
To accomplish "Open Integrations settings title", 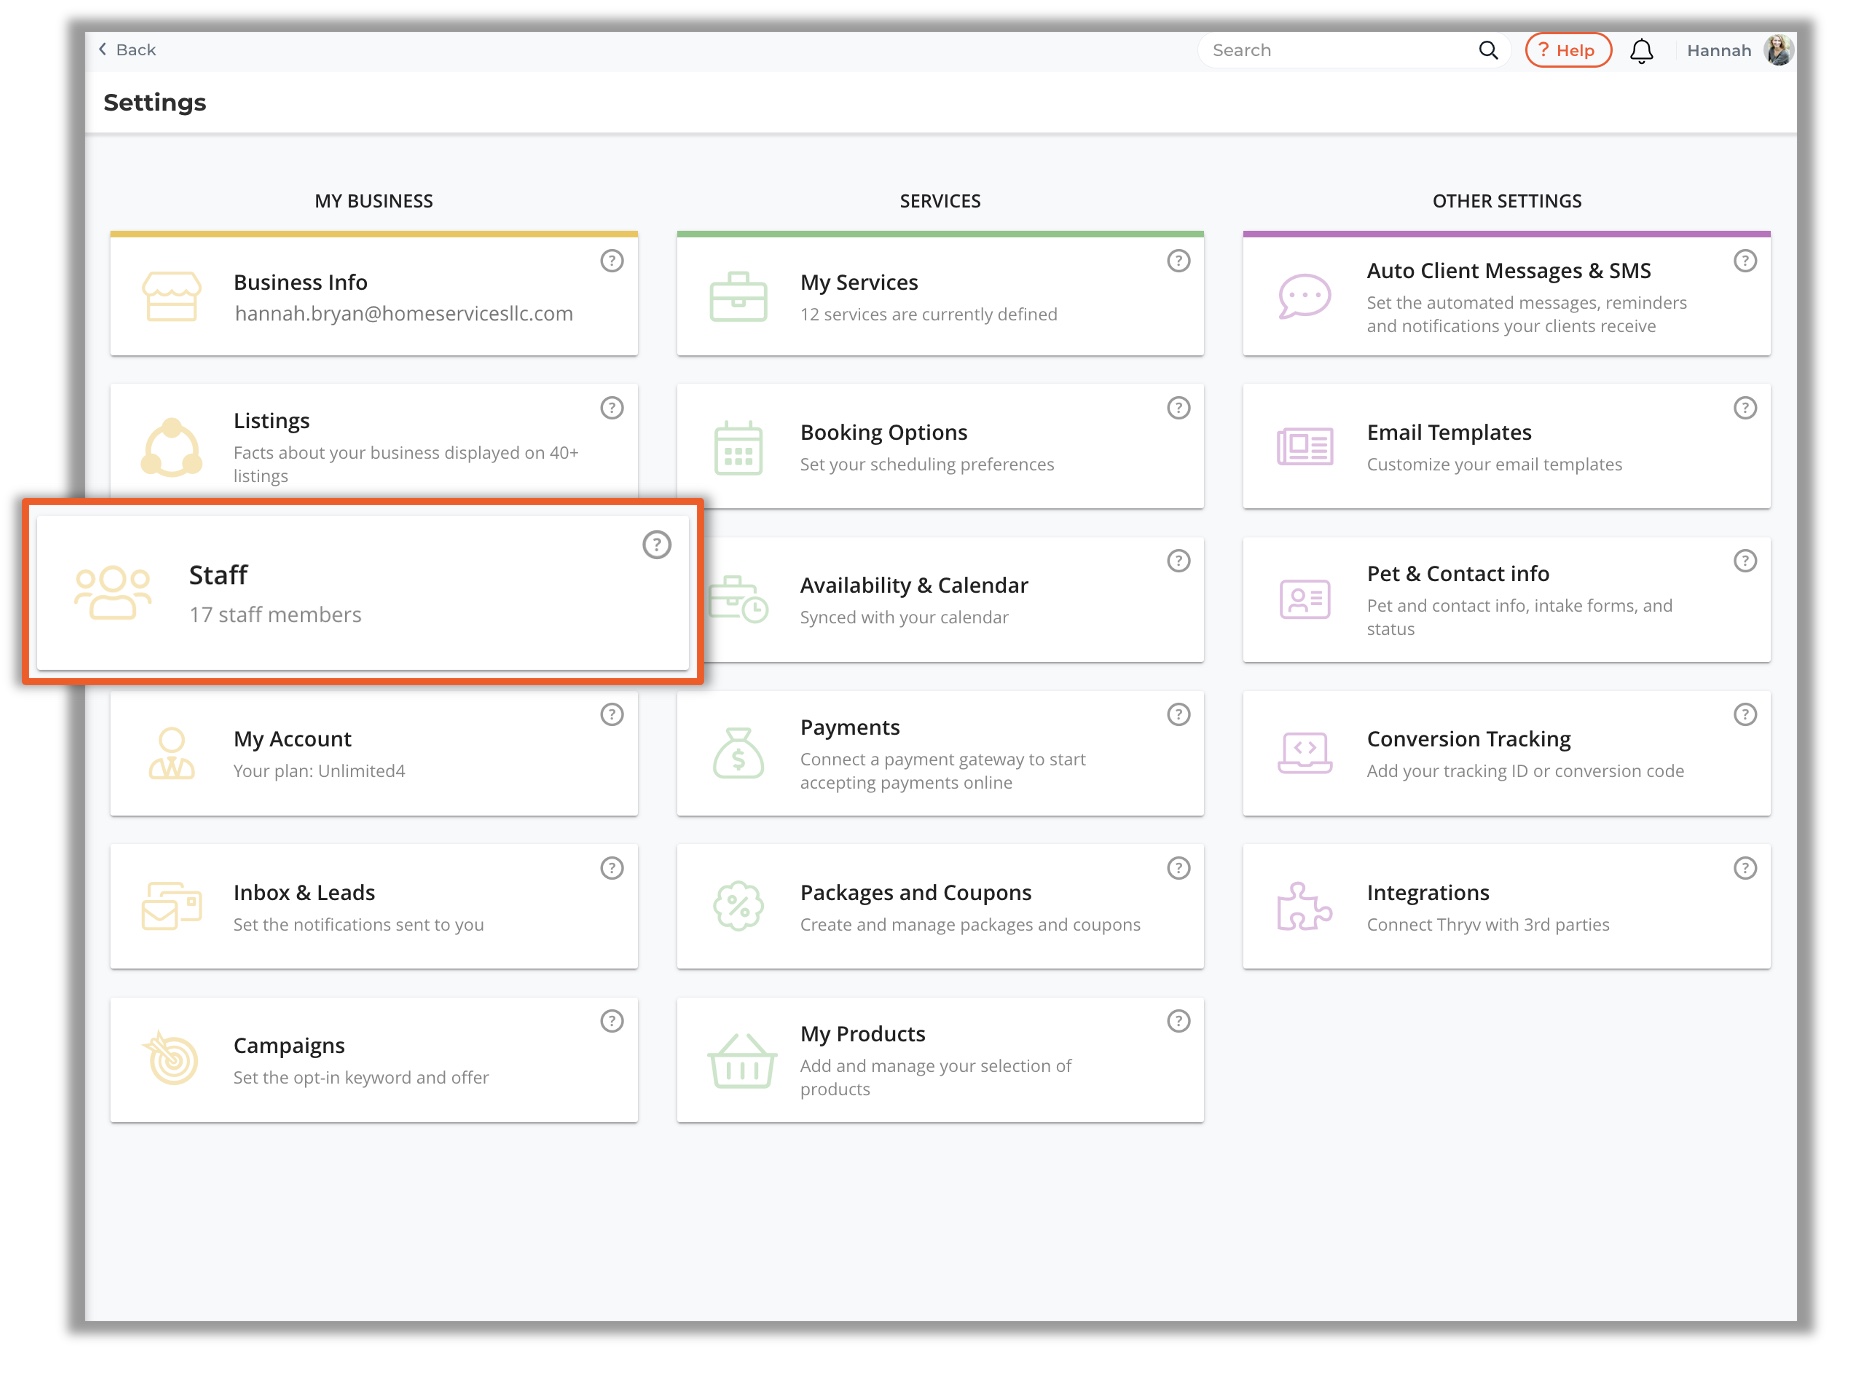I will 1427,893.
